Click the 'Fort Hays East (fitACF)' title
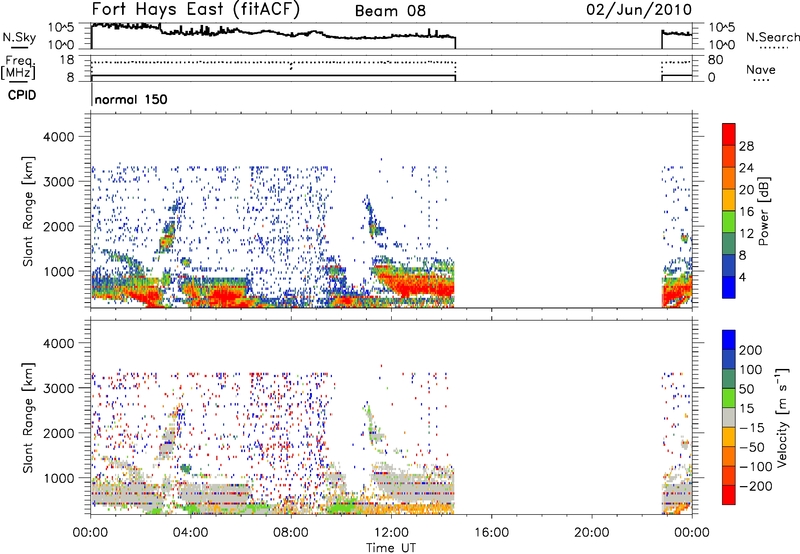 click(196, 10)
